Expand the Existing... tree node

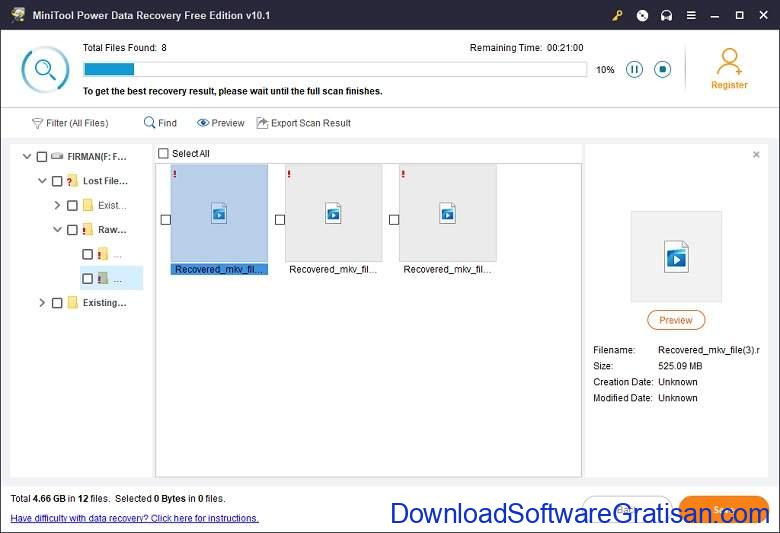[x=42, y=303]
